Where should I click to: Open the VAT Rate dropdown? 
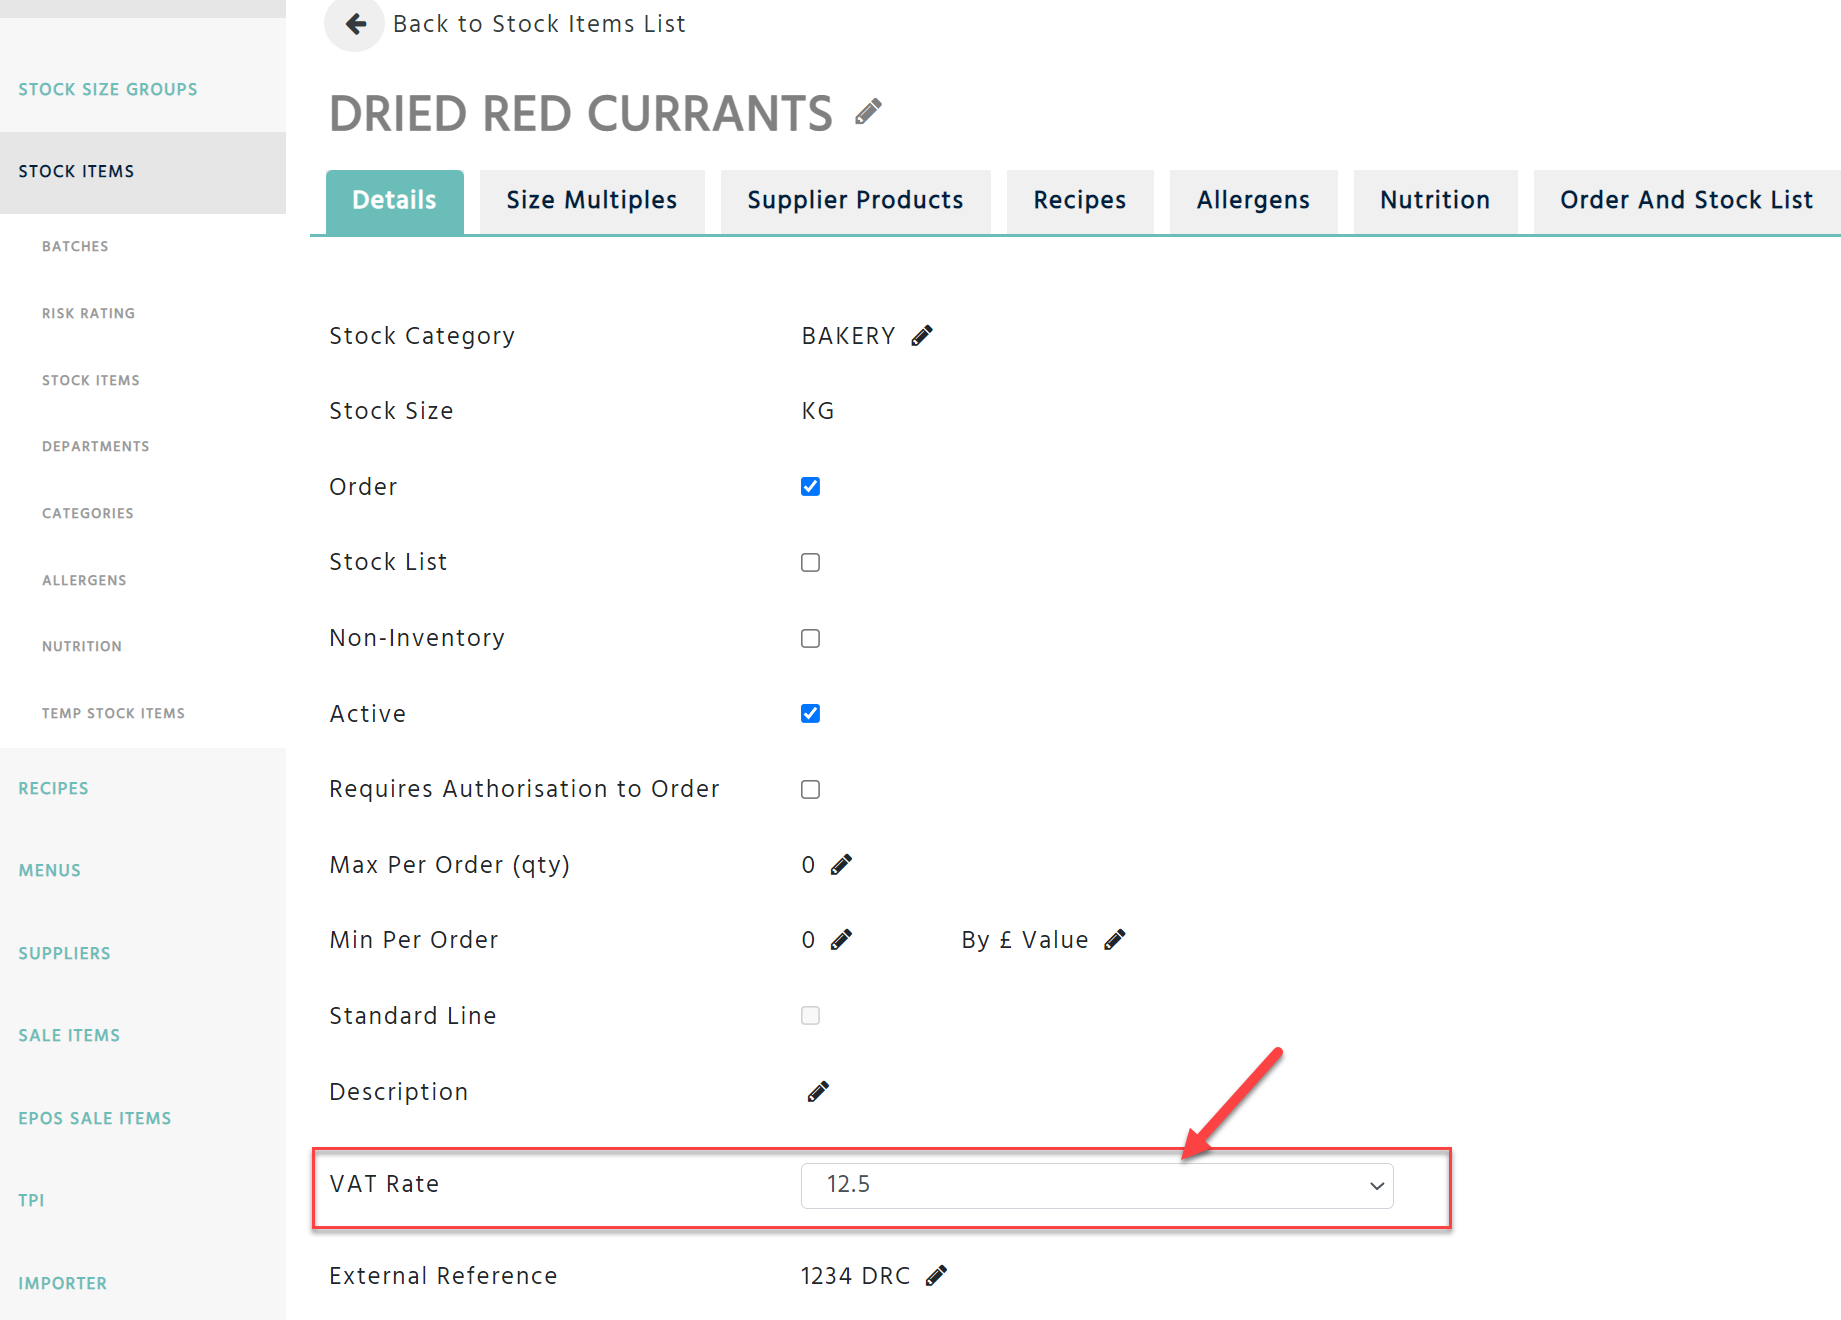(x=1096, y=1185)
